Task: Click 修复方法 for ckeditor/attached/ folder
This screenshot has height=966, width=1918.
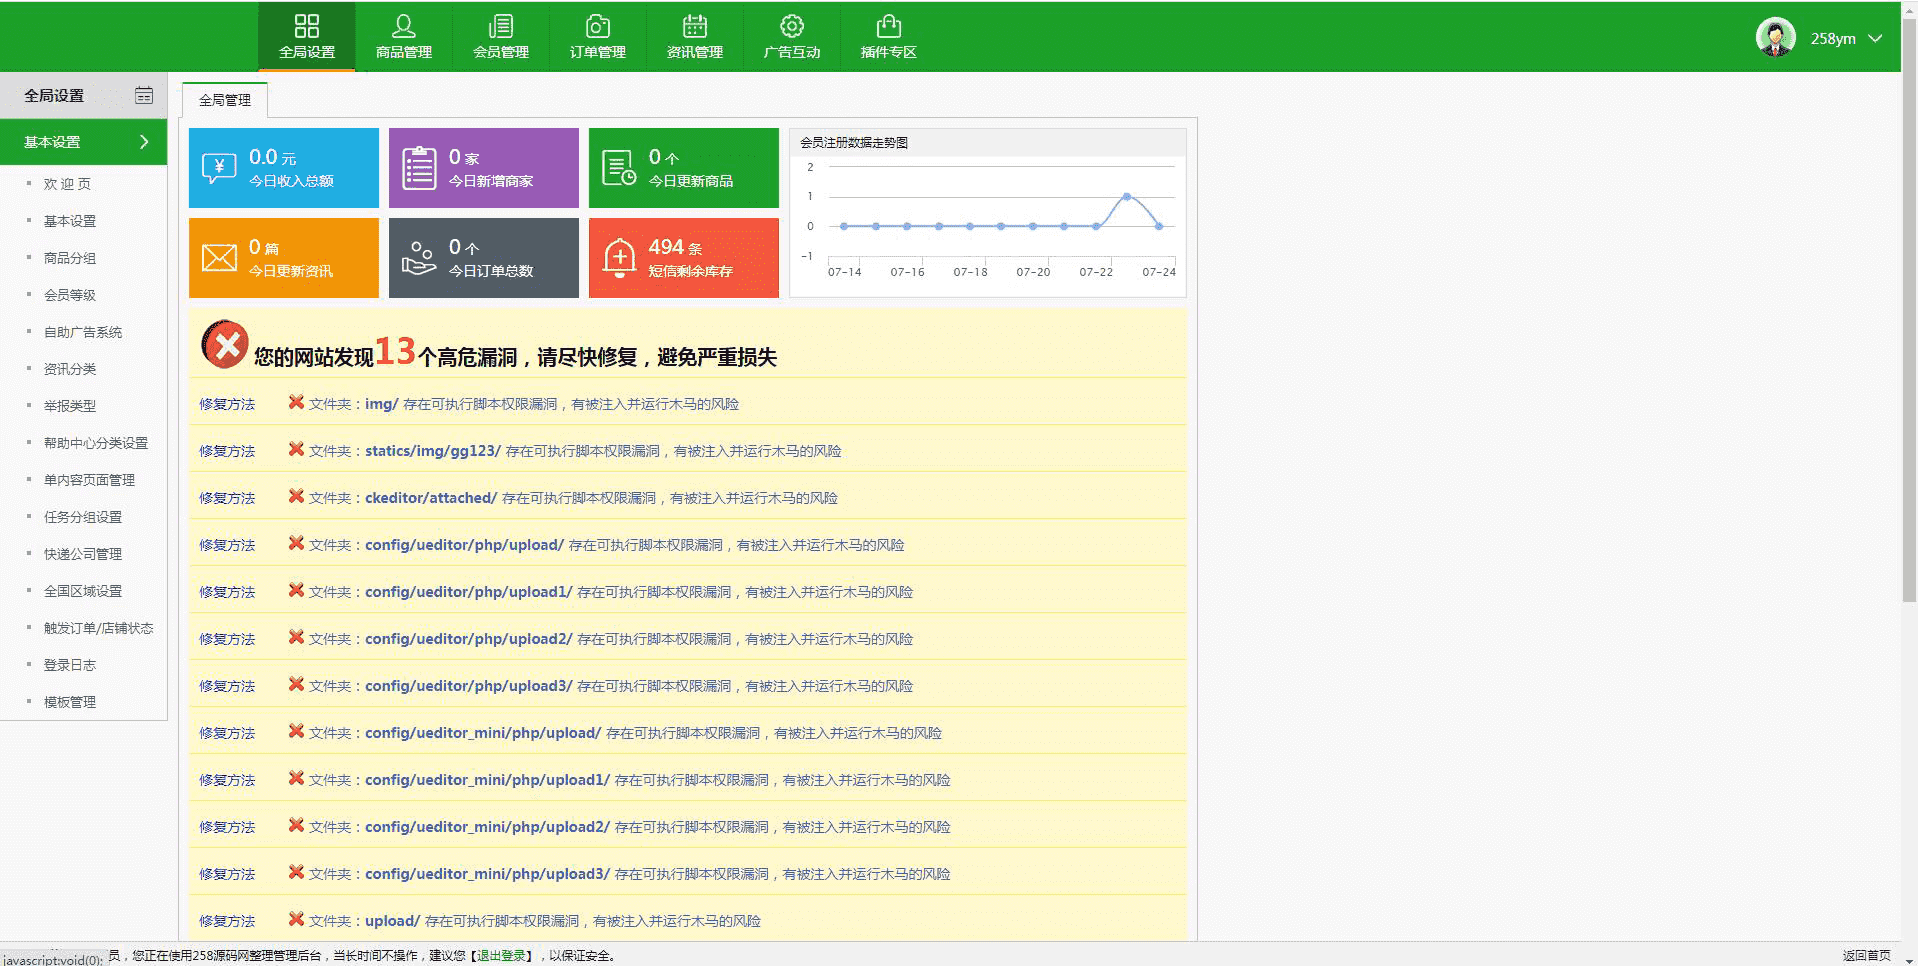Action: pyautogui.click(x=227, y=498)
